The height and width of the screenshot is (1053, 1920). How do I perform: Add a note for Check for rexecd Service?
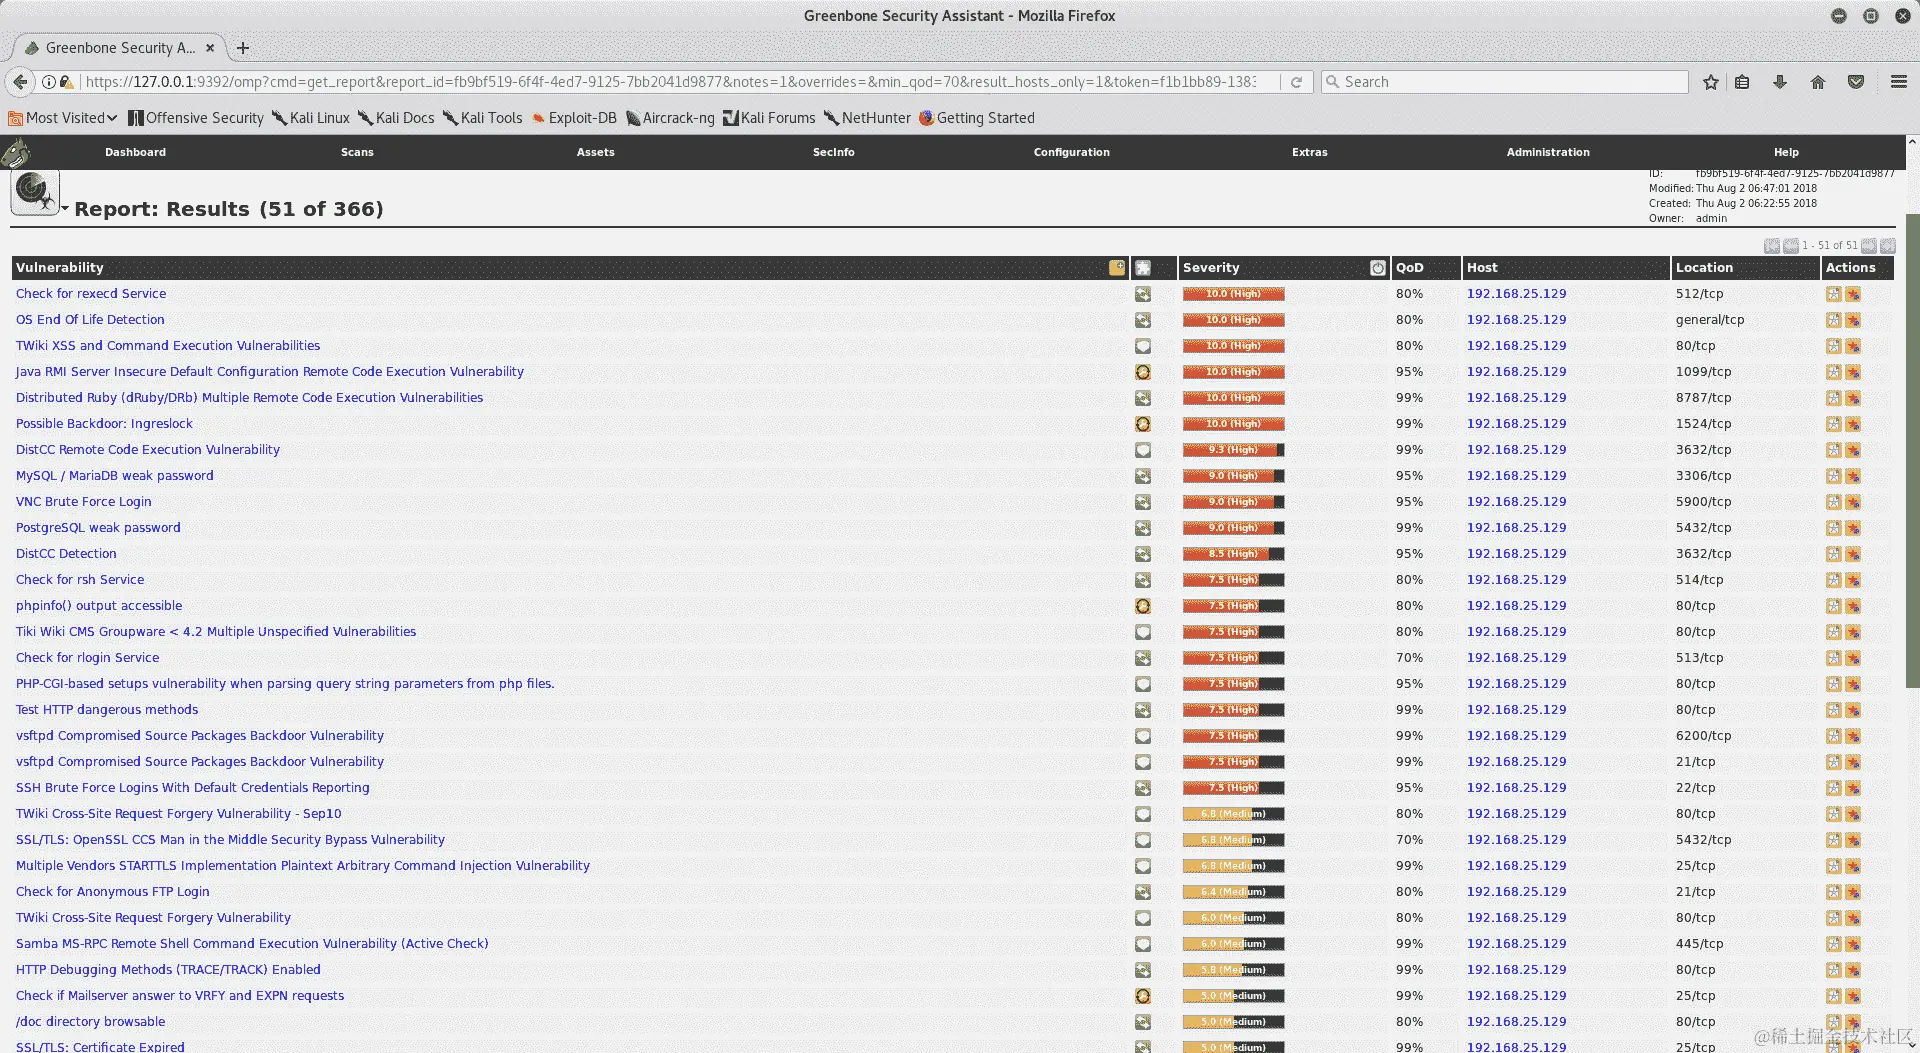pyautogui.click(x=1833, y=294)
